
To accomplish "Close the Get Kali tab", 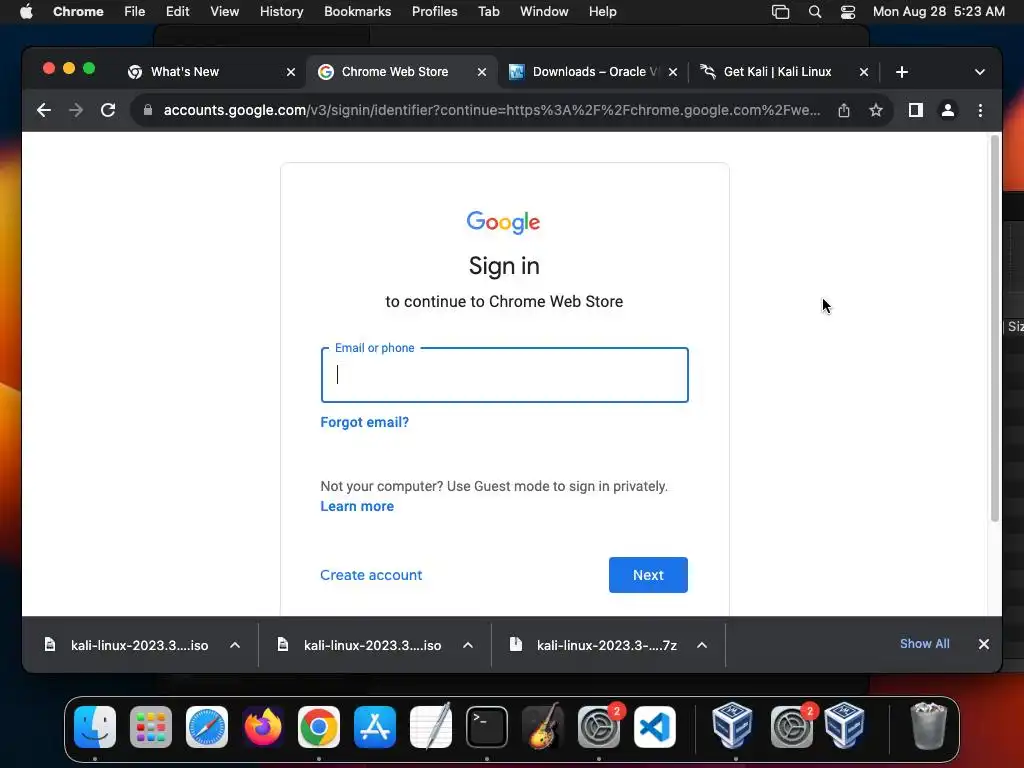I will [x=864, y=72].
